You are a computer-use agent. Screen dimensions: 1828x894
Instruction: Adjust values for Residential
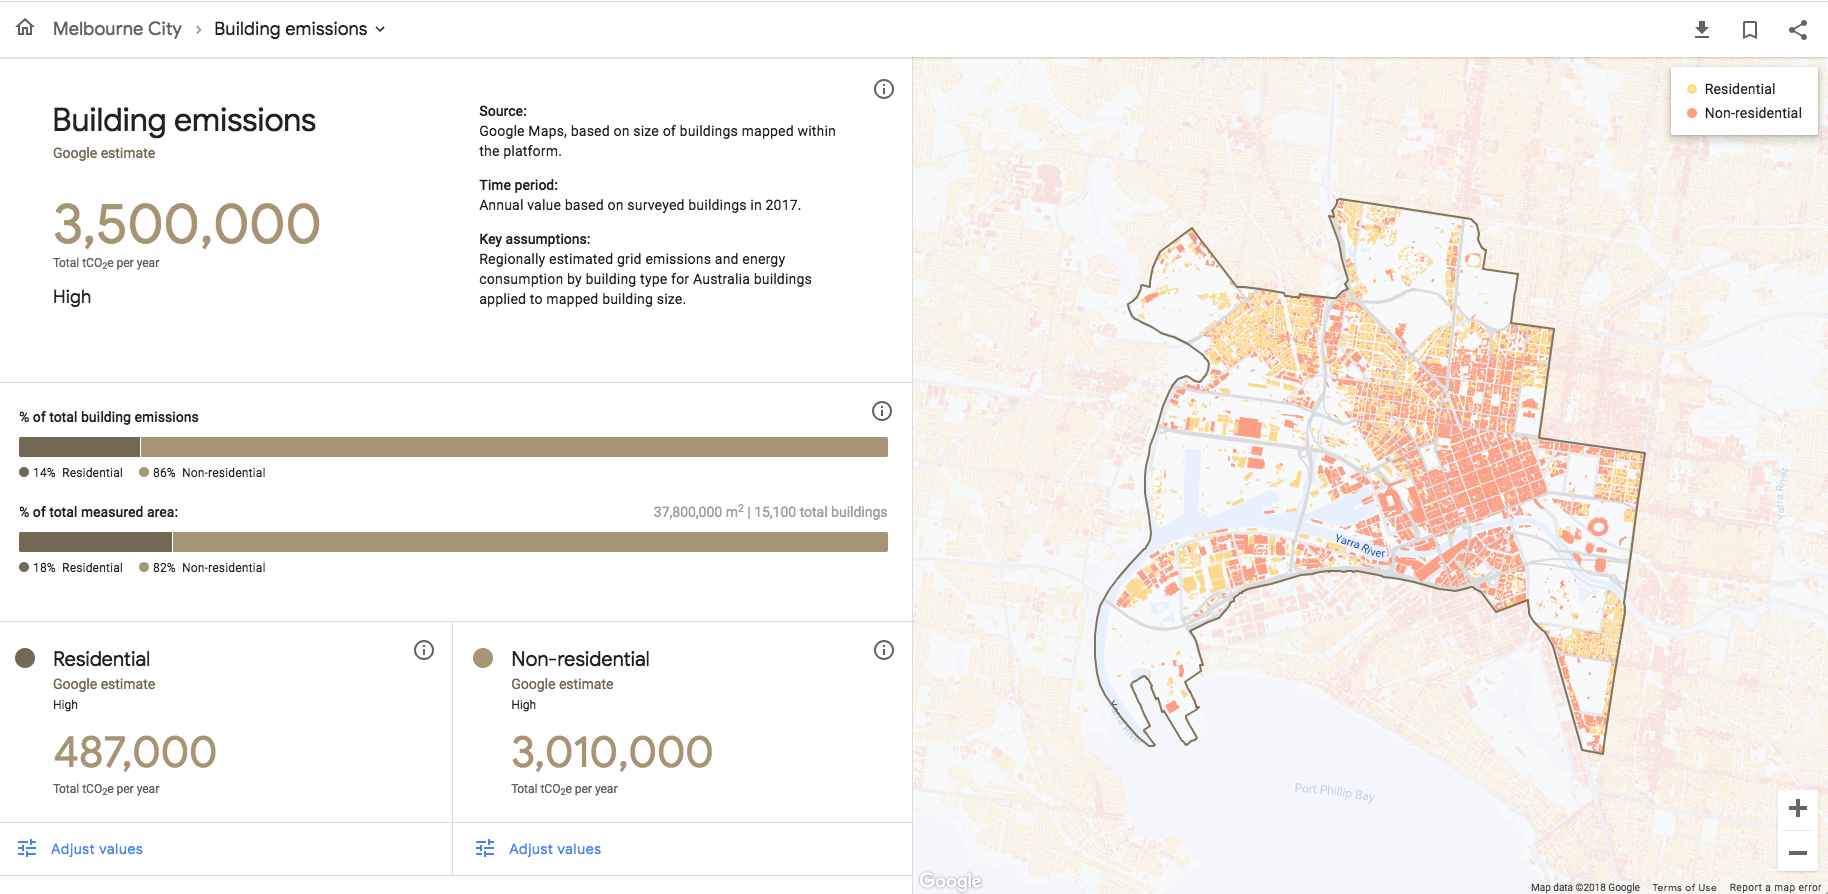(x=81, y=849)
